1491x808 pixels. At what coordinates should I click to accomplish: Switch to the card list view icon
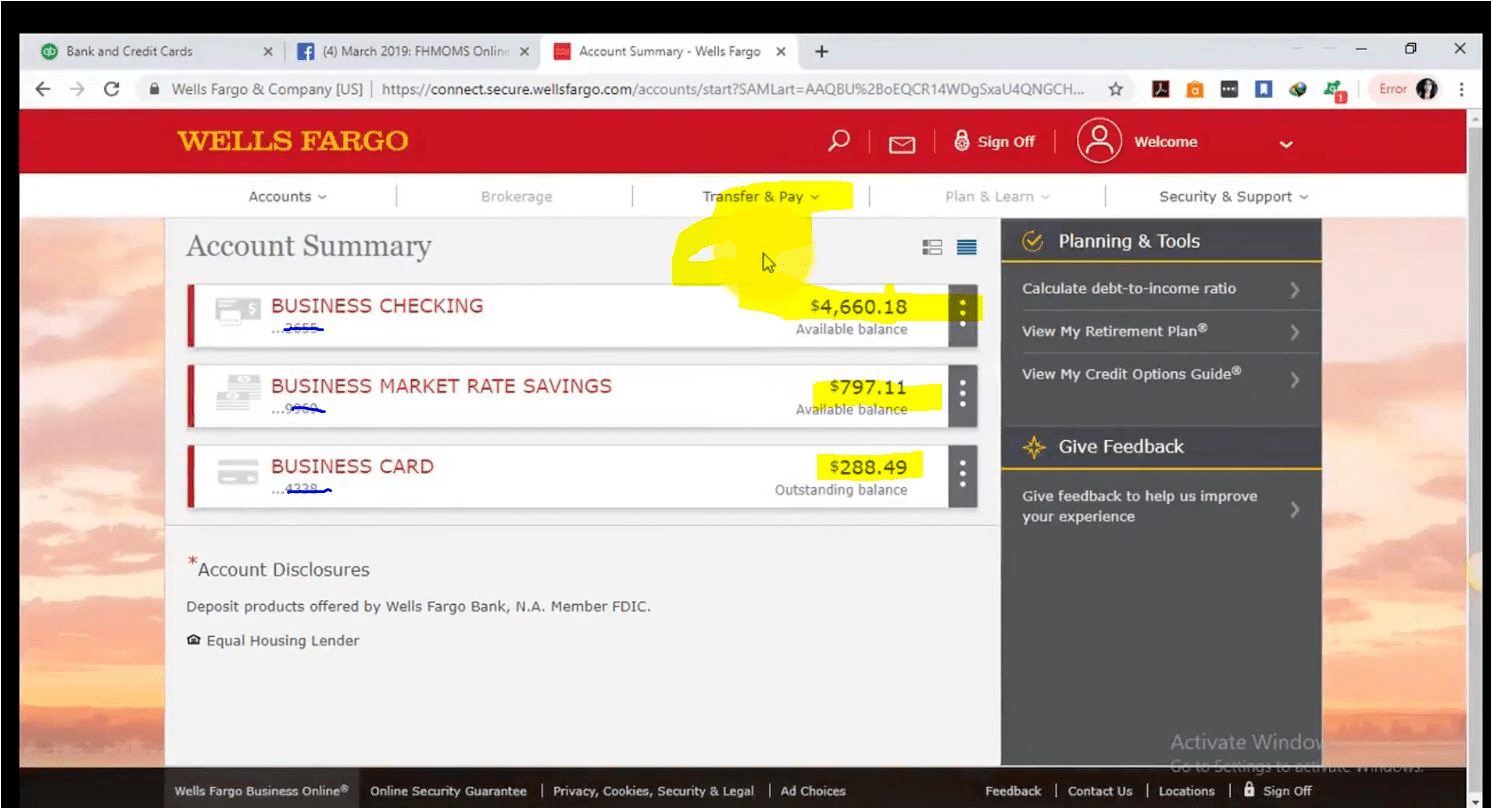pos(932,247)
